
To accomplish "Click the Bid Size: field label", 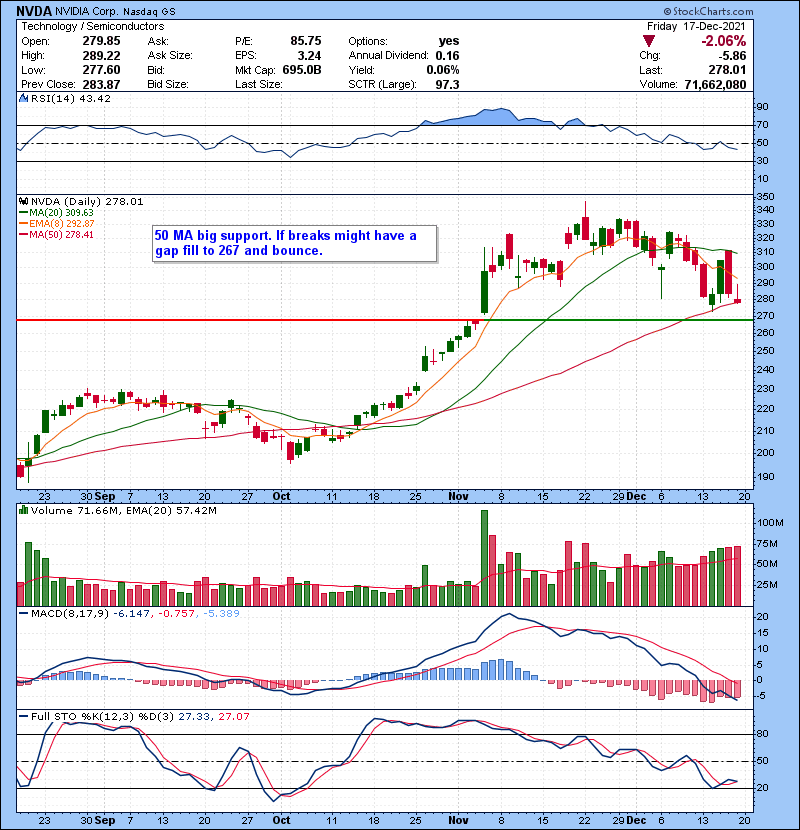I will pos(168,84).
